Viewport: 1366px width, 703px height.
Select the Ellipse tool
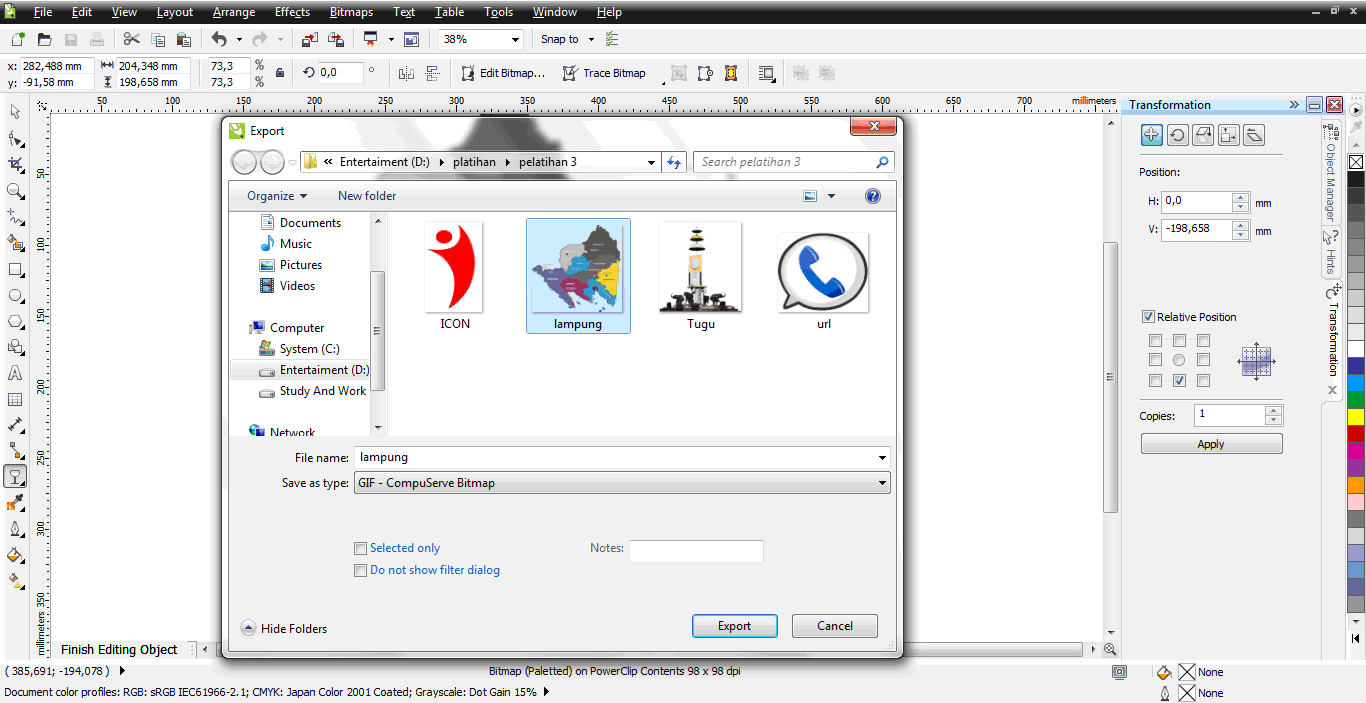(x=15, y=295)
